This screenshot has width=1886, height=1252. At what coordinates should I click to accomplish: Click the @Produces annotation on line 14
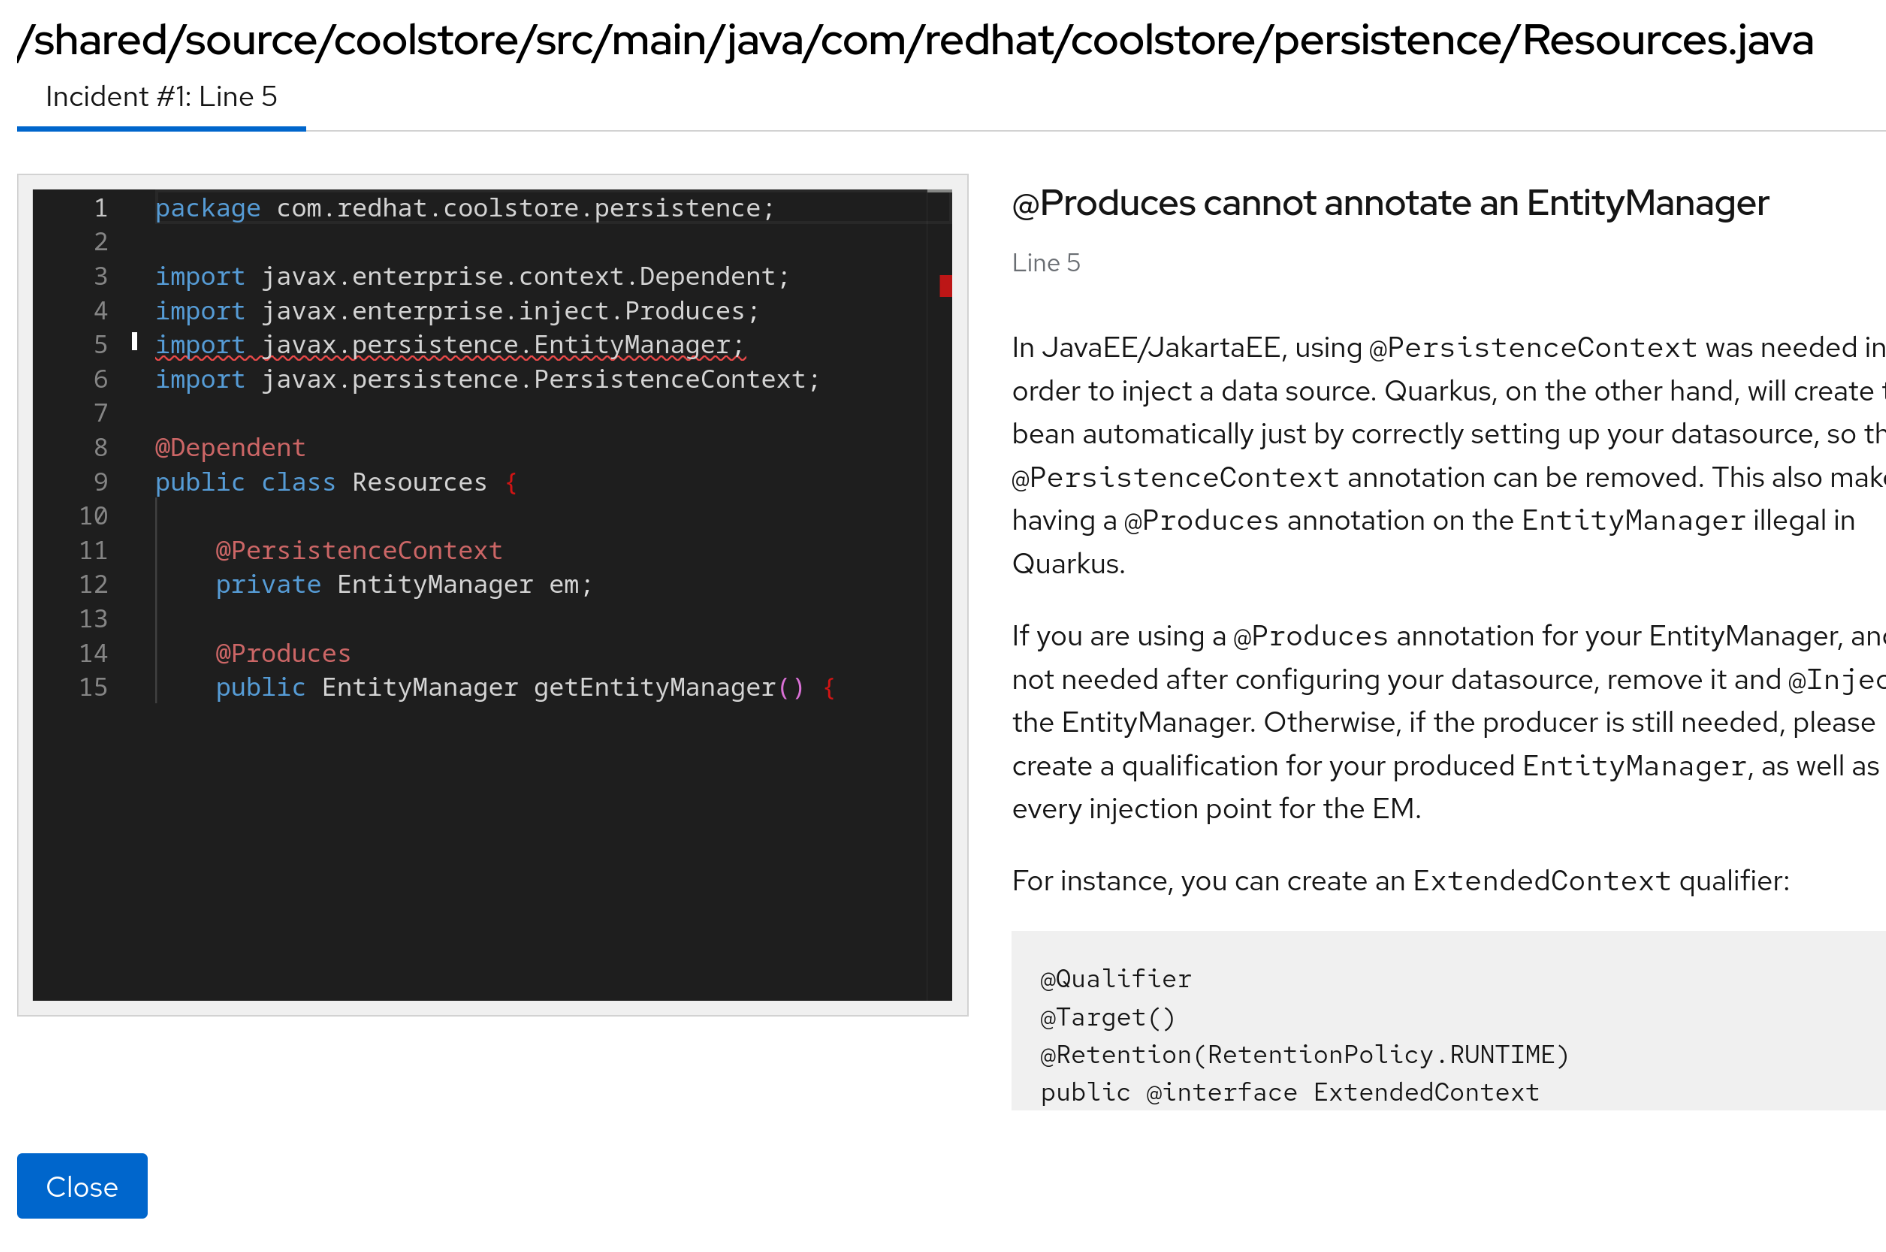point(283,653)
